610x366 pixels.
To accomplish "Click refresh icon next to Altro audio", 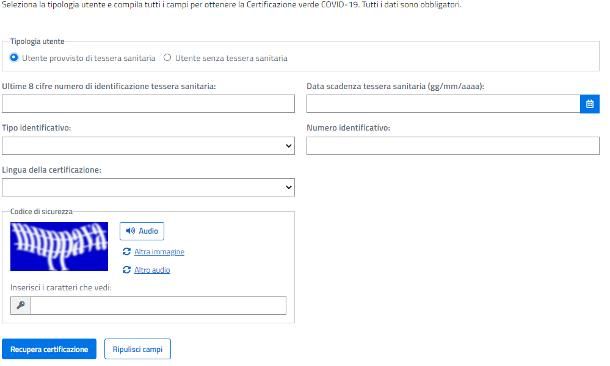I will 126,270.
